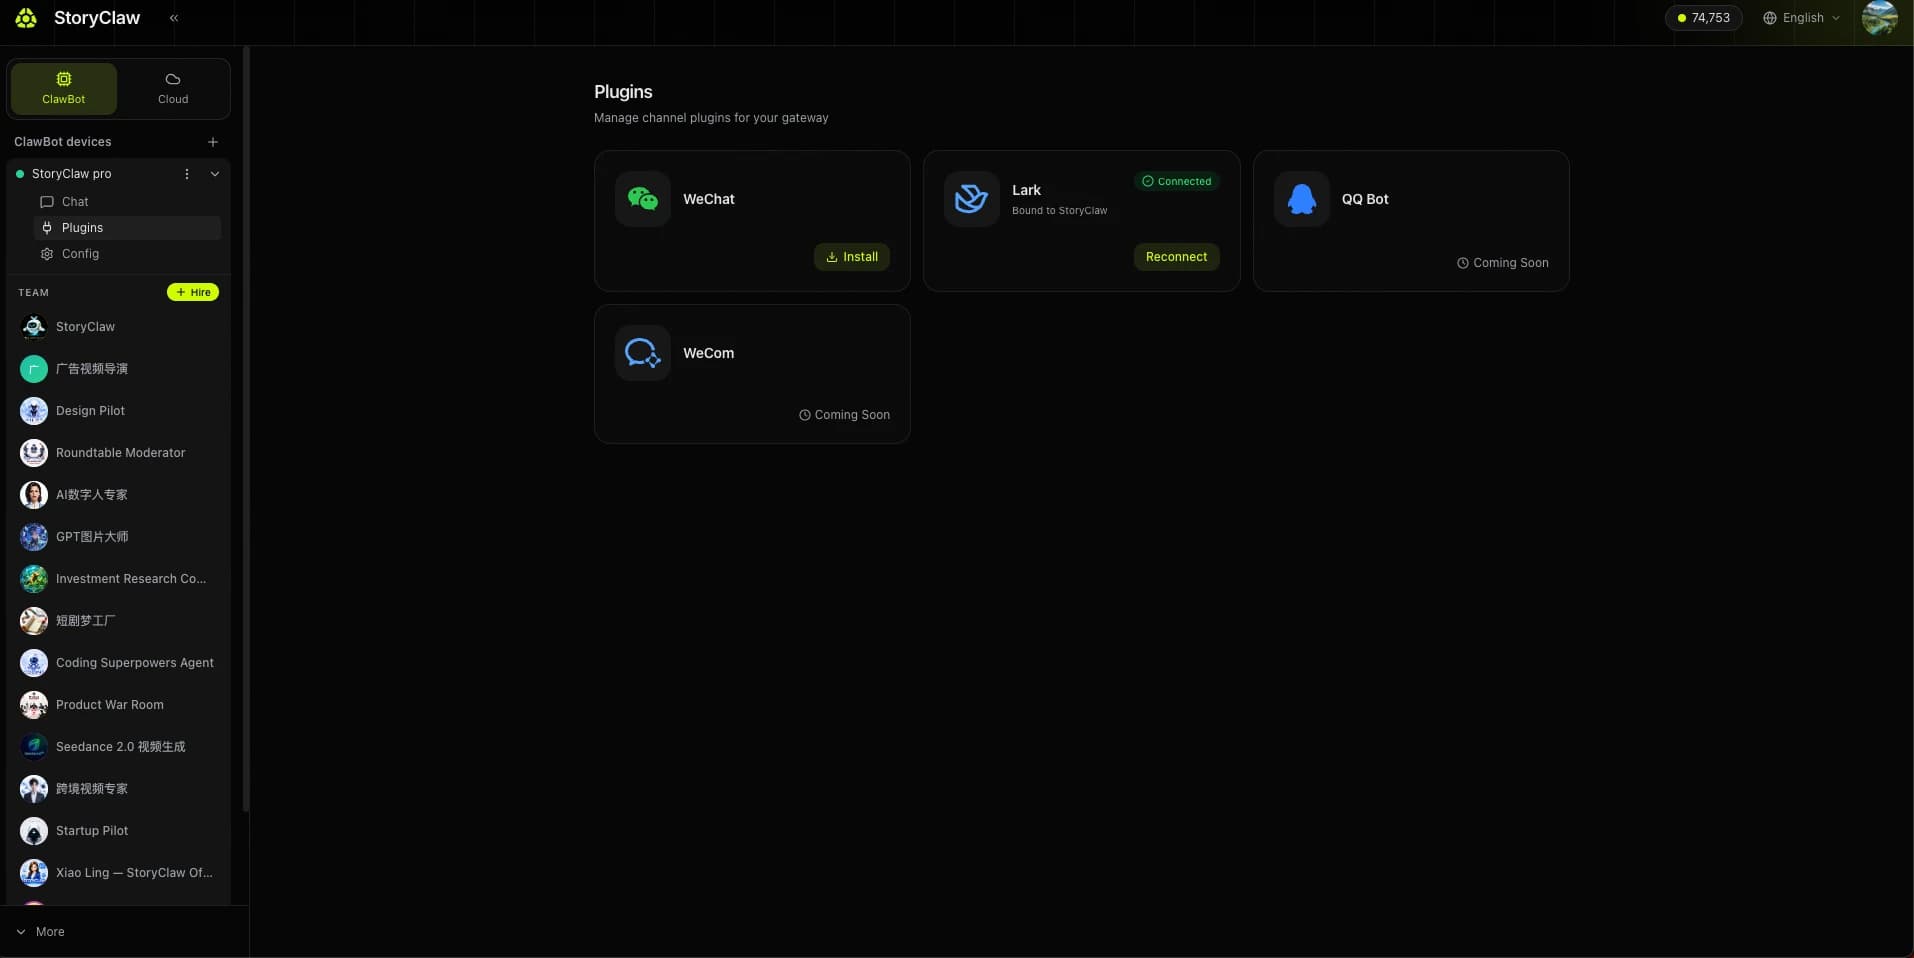Select the Product War Room avatar

point(34,705)
